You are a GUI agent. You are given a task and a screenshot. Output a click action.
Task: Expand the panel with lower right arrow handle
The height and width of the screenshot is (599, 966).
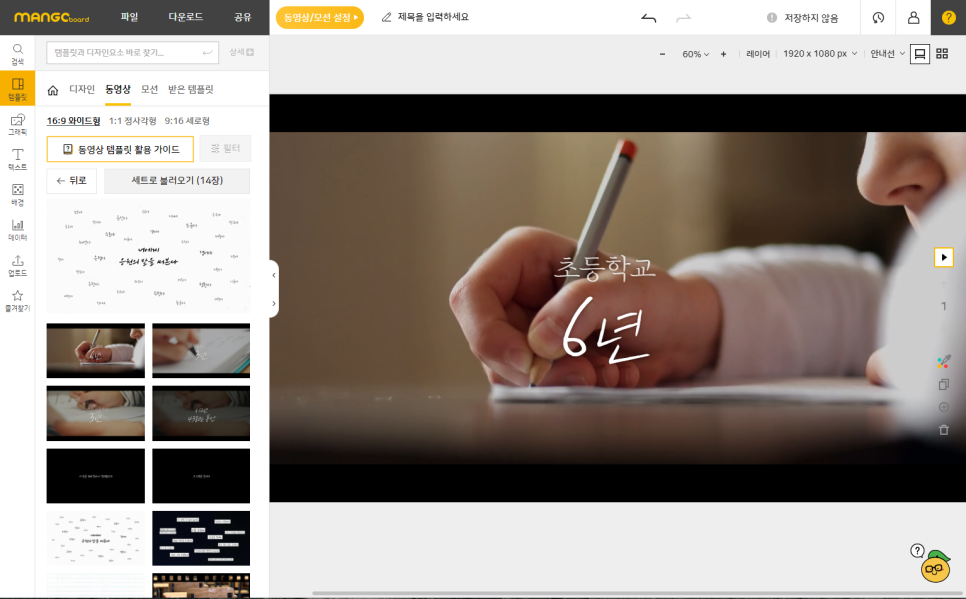274,303
